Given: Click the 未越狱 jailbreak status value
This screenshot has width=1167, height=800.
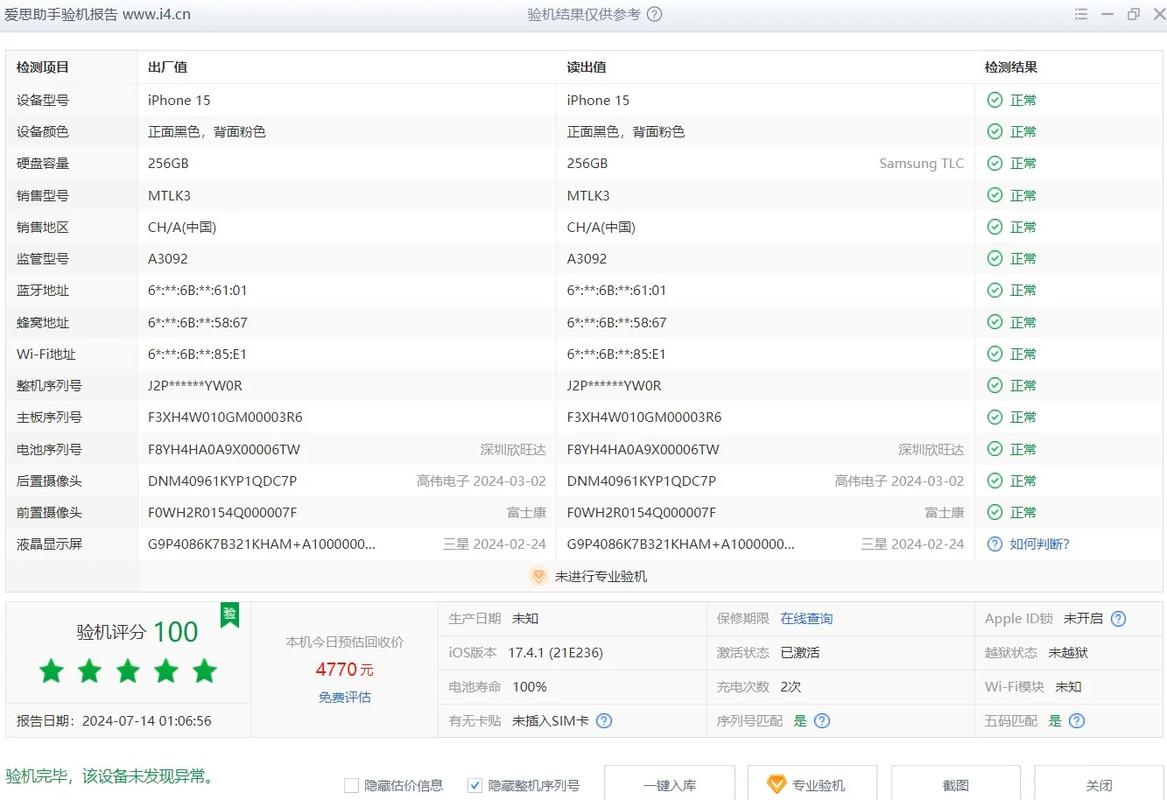Looking at the screenshot, I should [1068, 653].
